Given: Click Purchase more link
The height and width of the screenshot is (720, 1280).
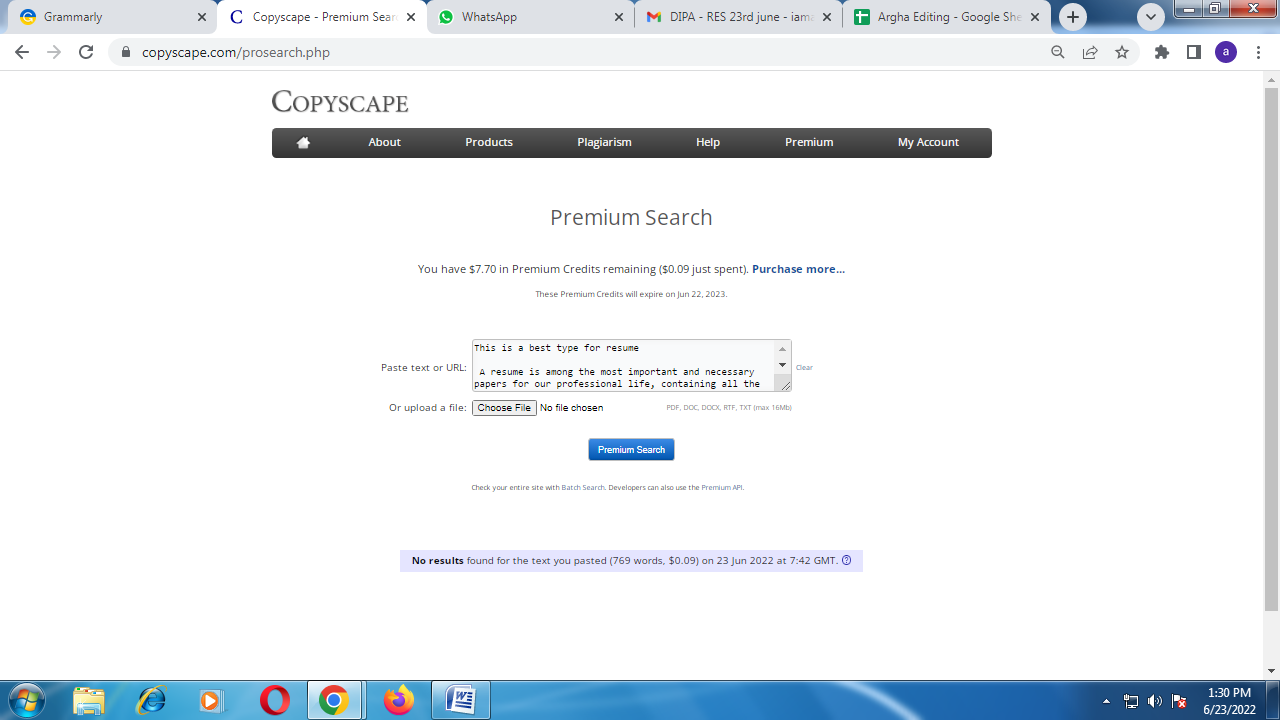Looking at the screenshot, I should [798, 269].
